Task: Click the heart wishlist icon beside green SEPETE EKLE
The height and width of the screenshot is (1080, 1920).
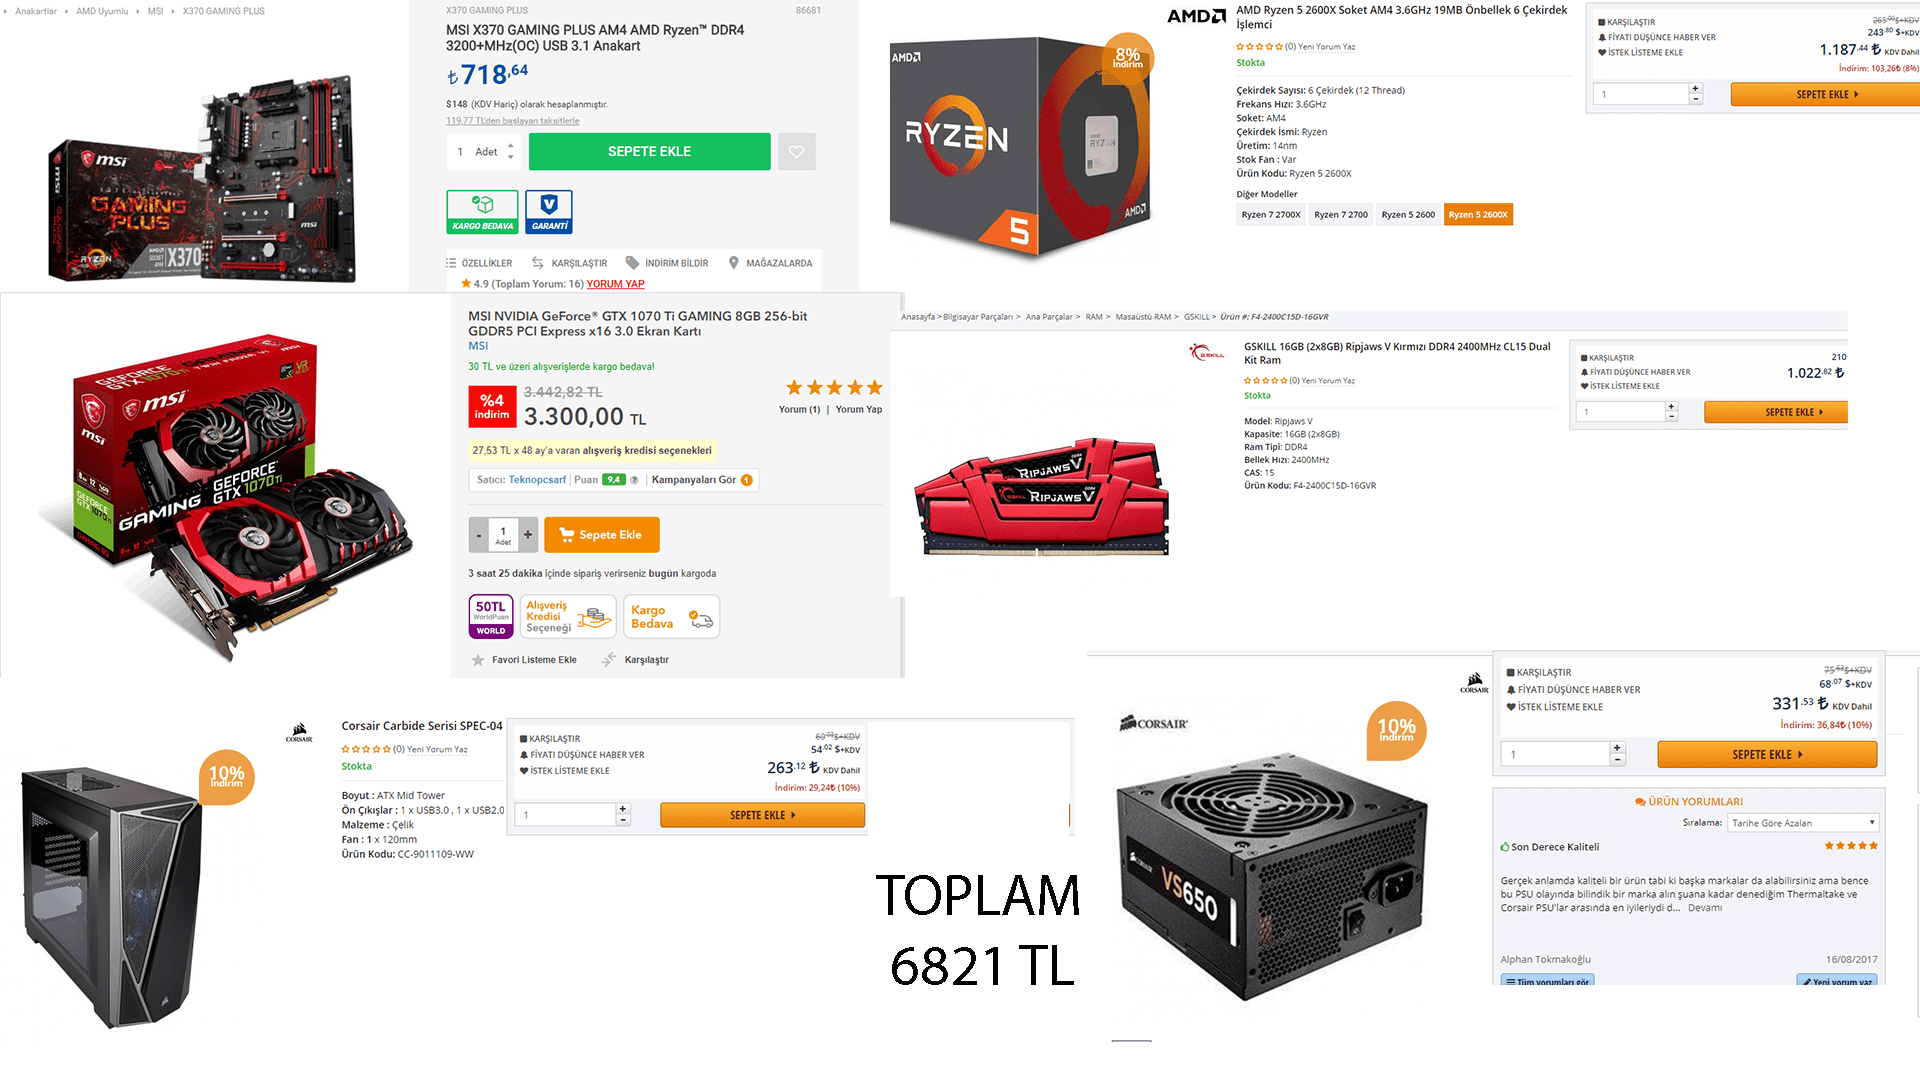Action: [x=797, y=152]
